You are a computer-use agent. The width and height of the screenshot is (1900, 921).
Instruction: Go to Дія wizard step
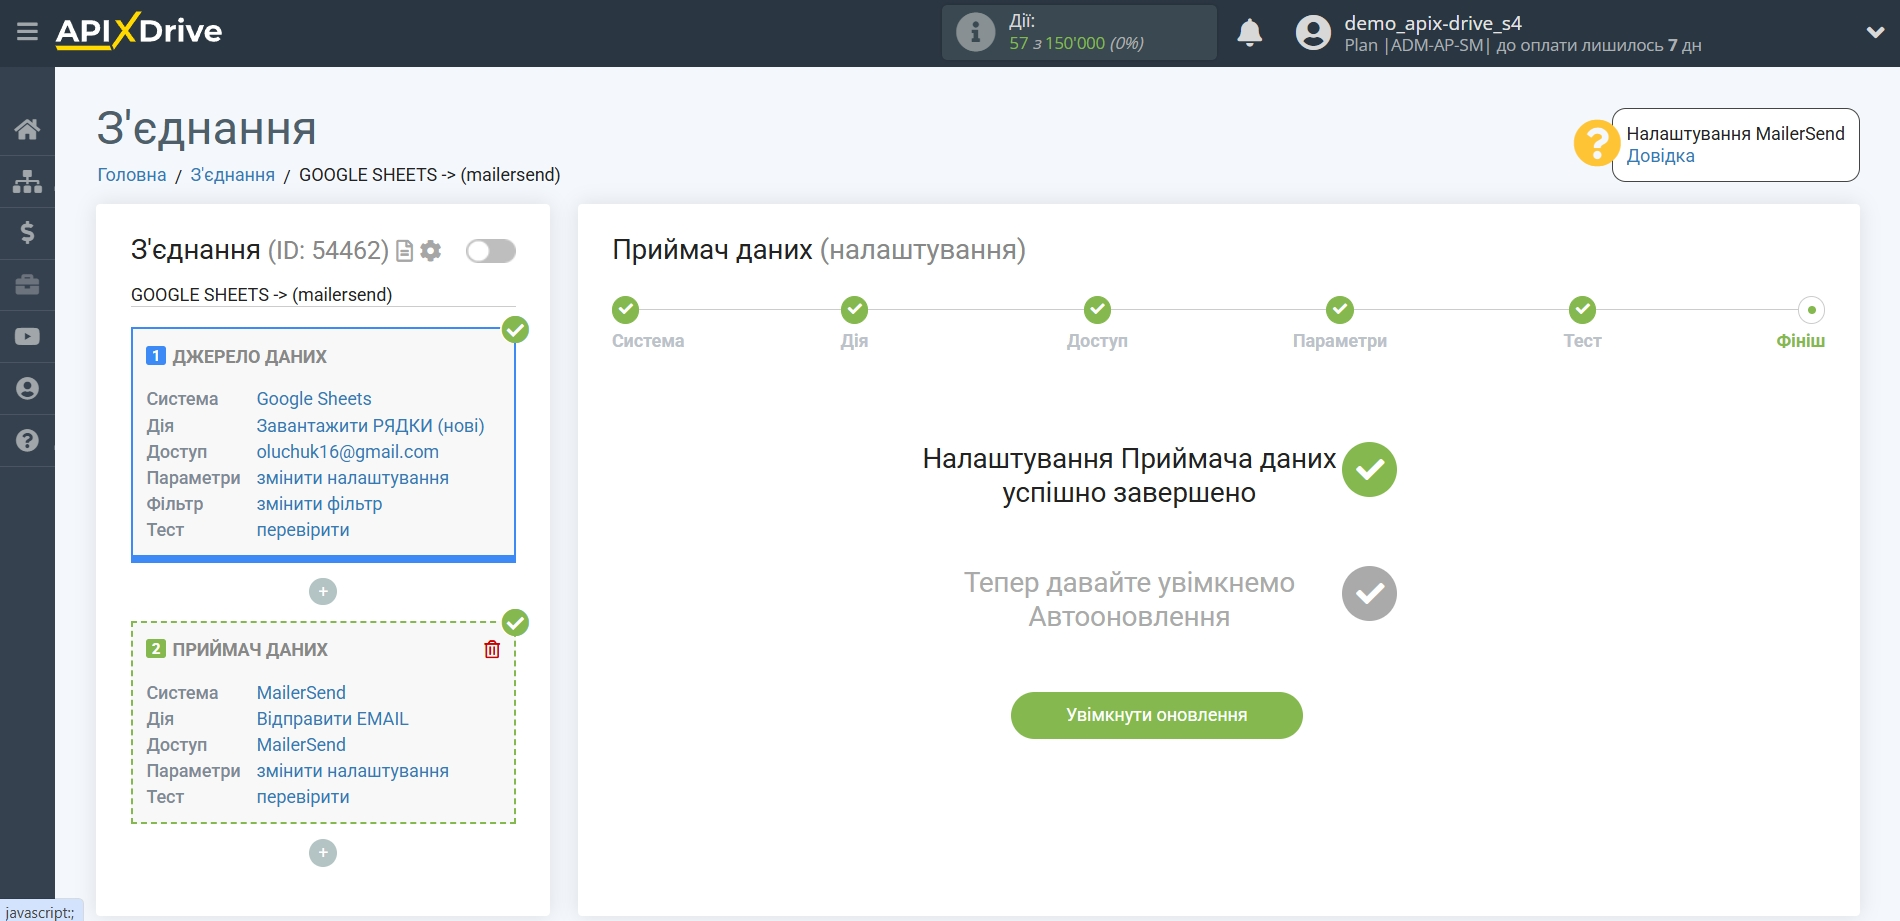[x=854, y=310]
